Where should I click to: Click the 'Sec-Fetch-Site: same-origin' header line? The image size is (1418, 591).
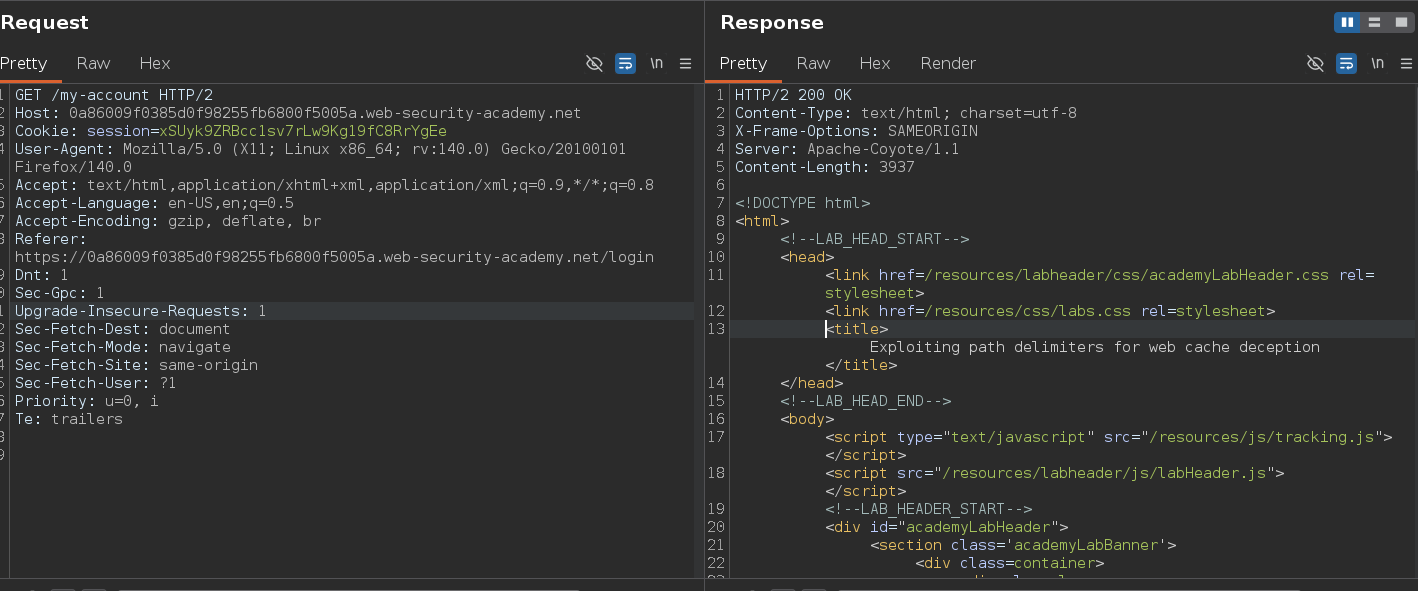pos(136,365)
